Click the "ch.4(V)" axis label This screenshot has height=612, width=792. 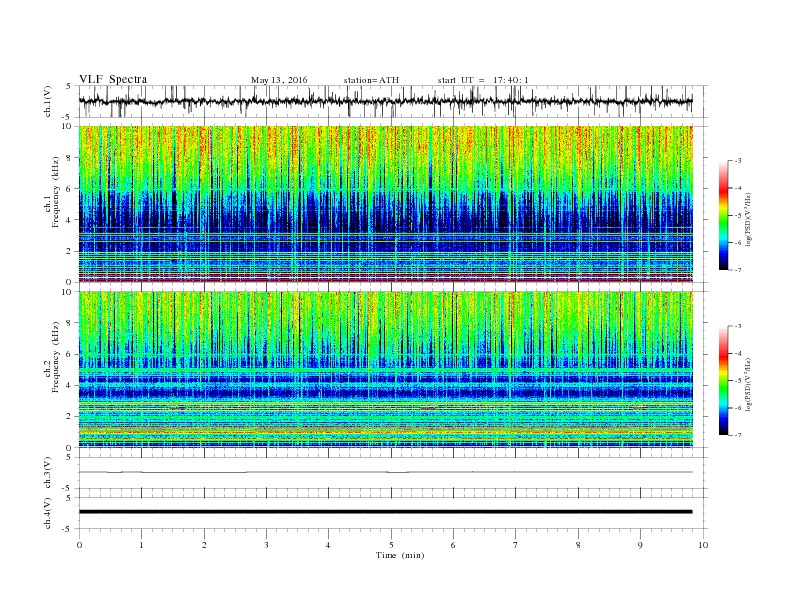click(x=48, y=513)
